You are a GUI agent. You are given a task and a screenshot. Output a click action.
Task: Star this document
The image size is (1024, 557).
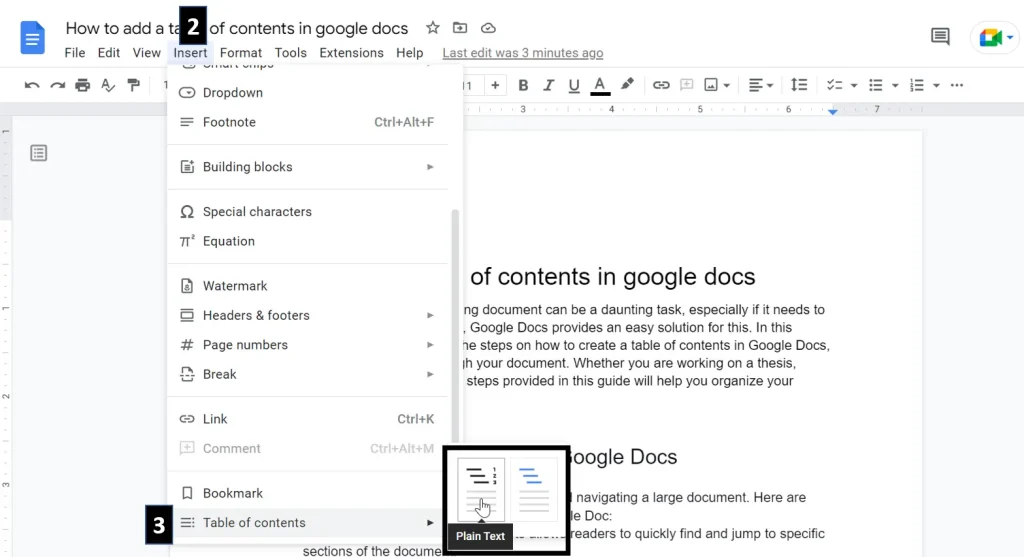[x=432, y=28]
